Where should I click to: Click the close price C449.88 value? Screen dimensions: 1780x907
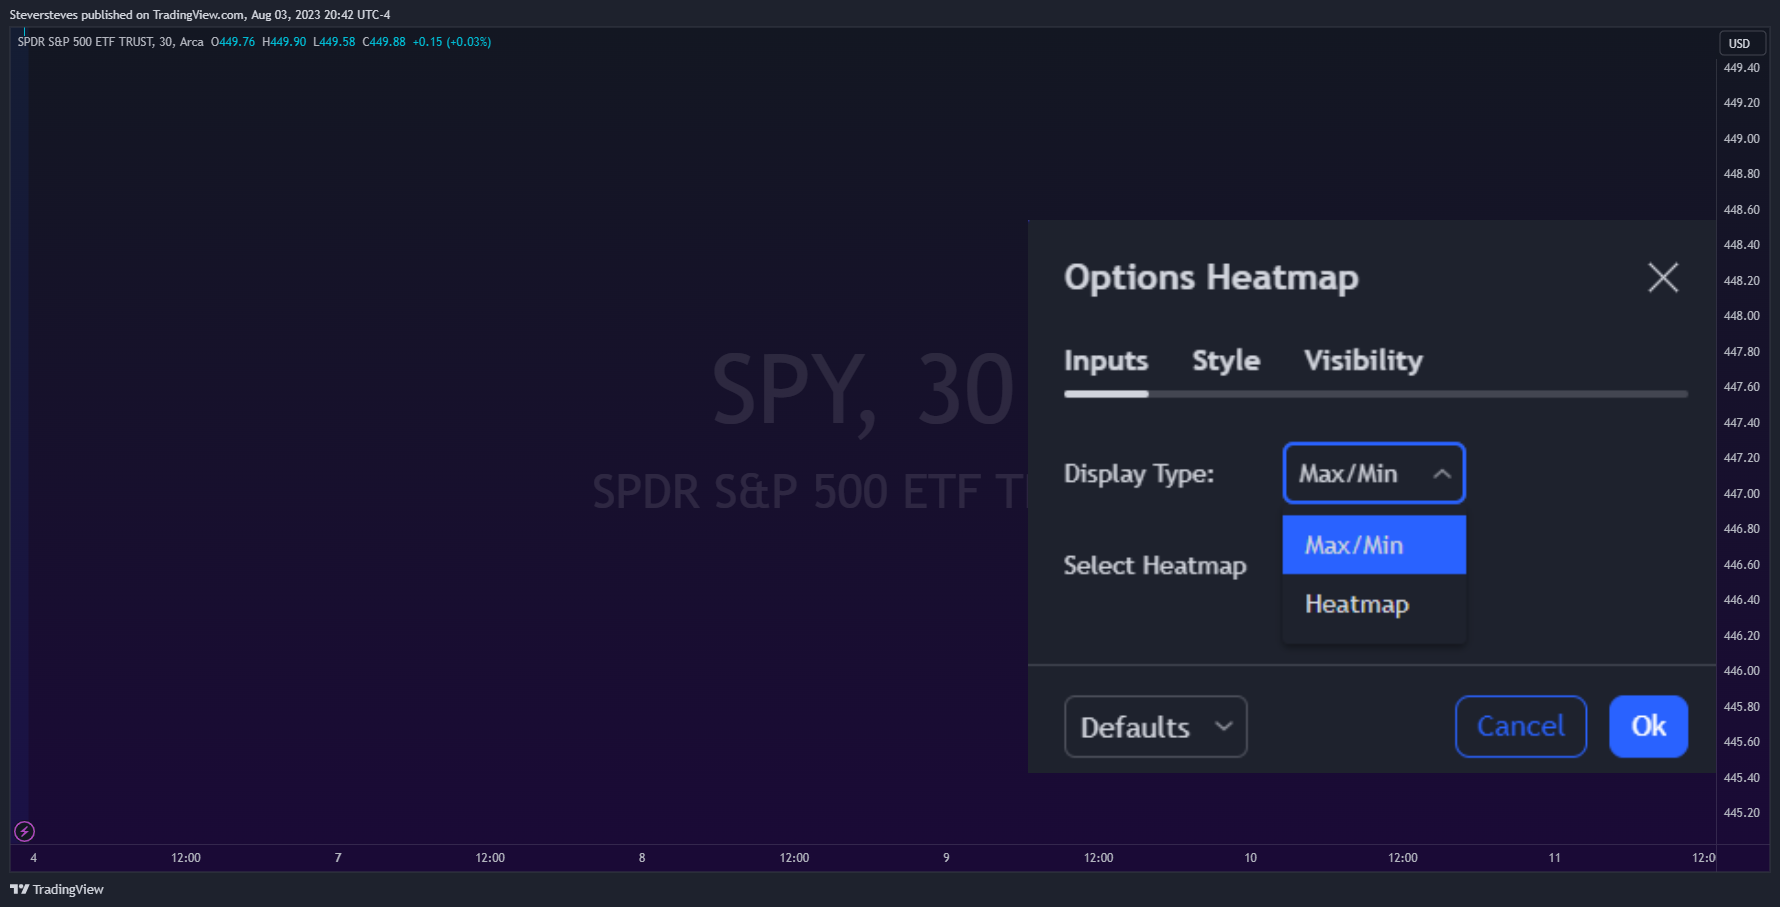[x=384, y=42]
